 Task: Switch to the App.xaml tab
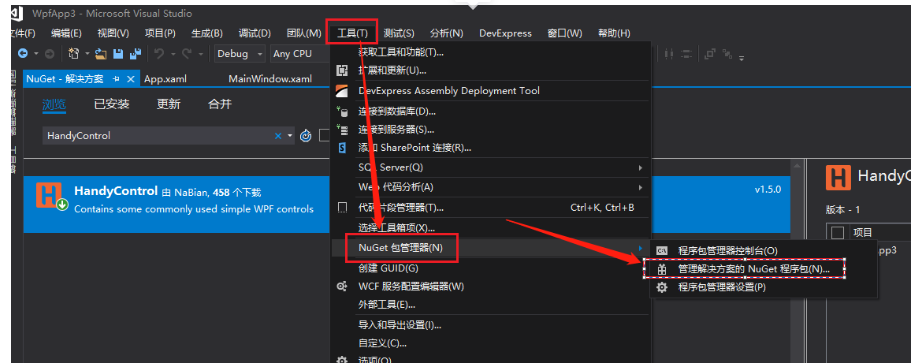[165, 79]
